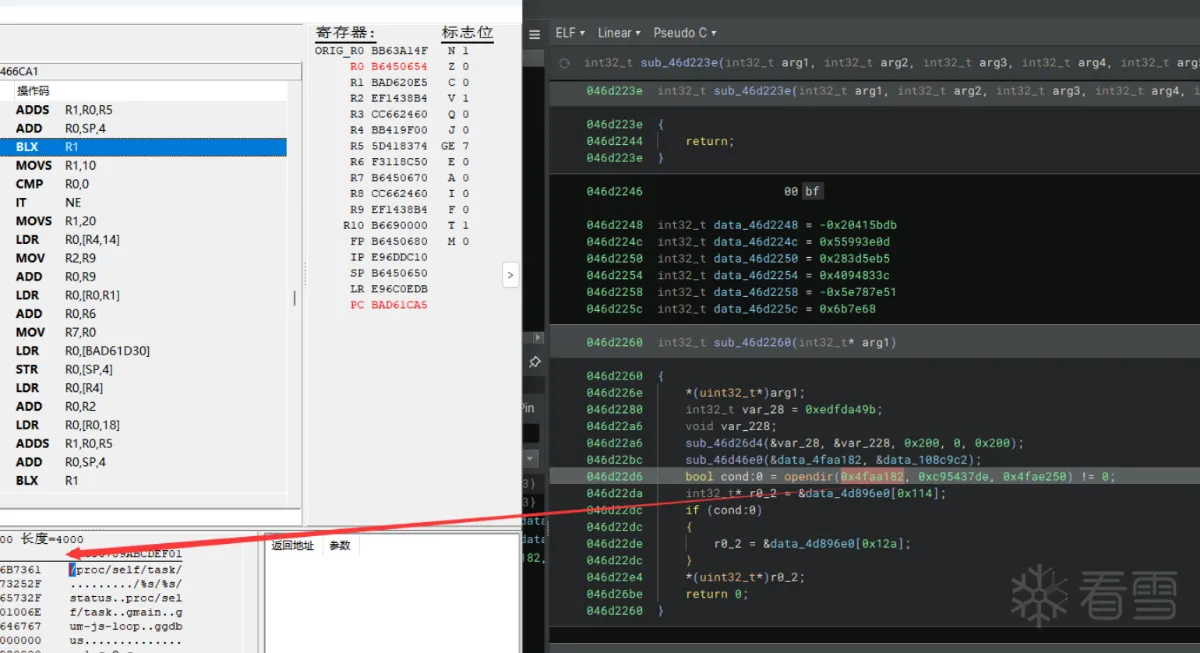Select the LDR R0,[R4,14] instruction

point(143,239)
